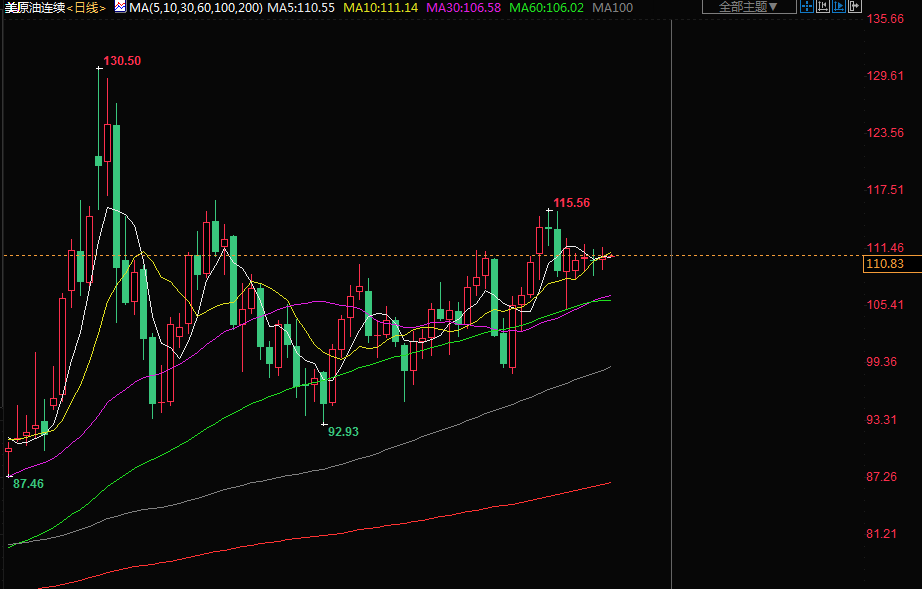Click the small chart icon before MA parameters
Screen dimensions: 922x589
tap(120, 7)
